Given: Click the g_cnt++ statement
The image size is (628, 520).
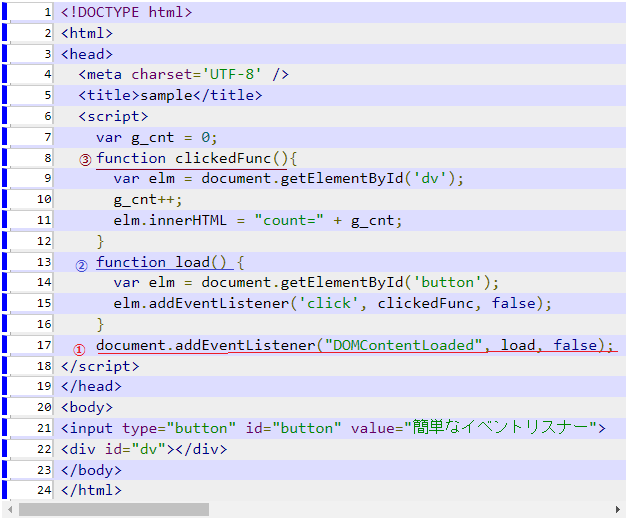Looking at the screenshot, I should (x=143, y=199).
